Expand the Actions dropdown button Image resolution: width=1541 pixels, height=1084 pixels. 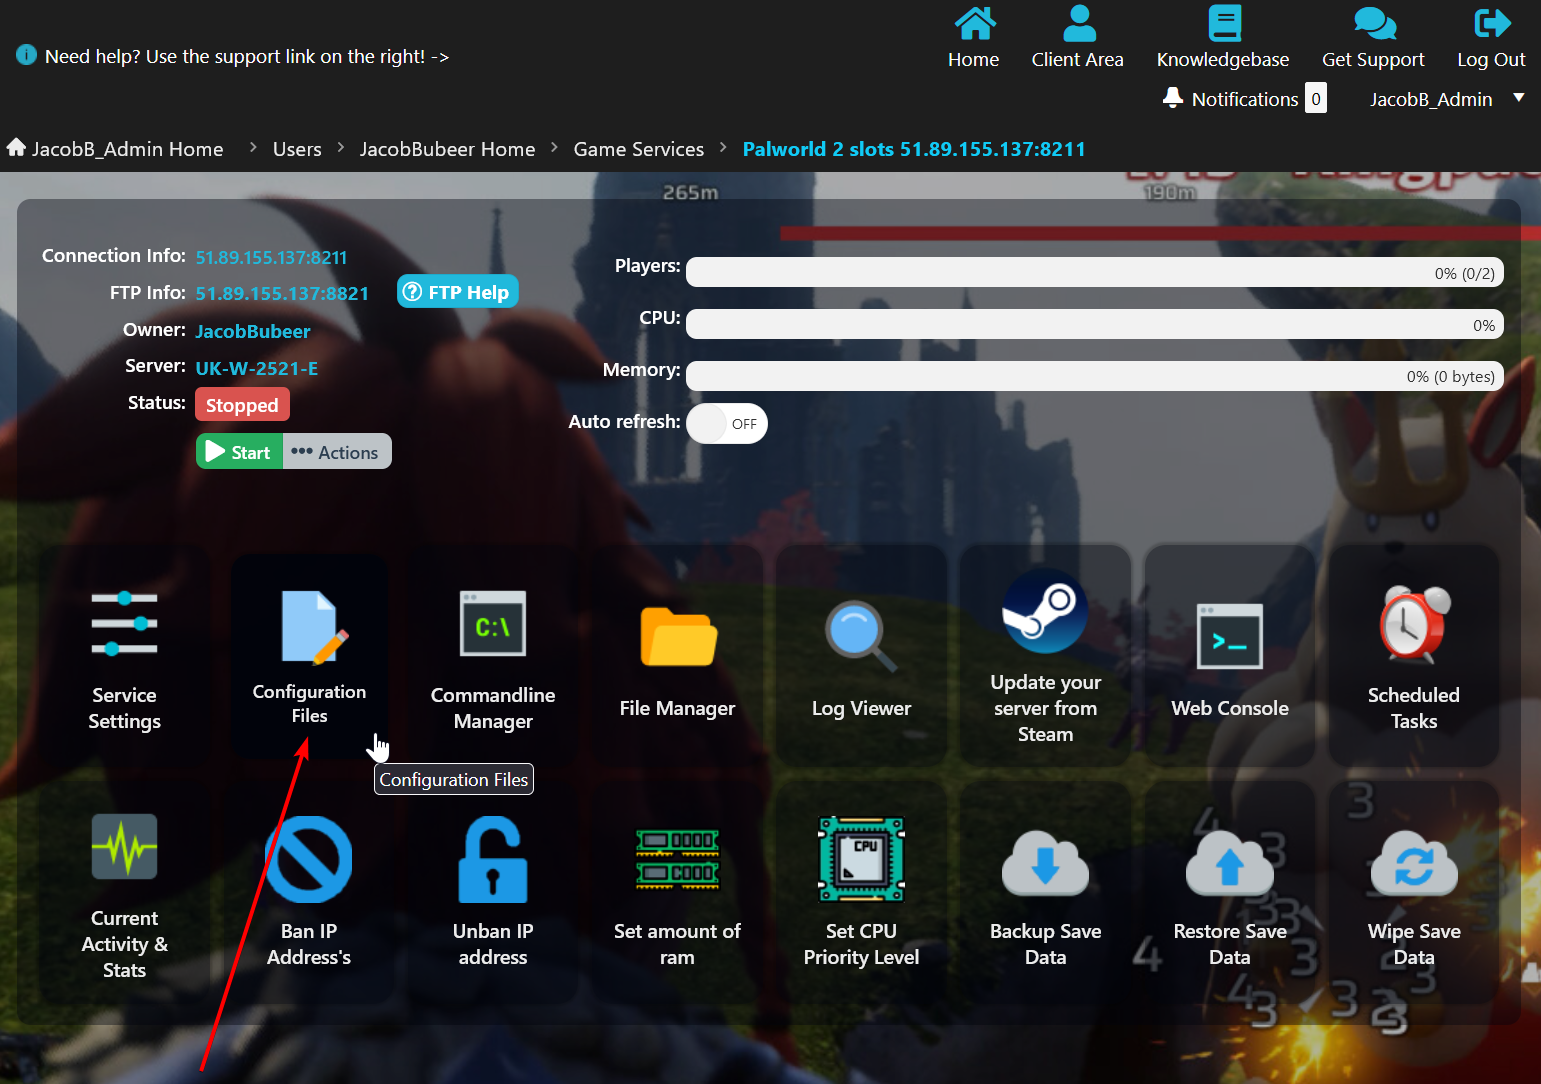tap(337, 452)
